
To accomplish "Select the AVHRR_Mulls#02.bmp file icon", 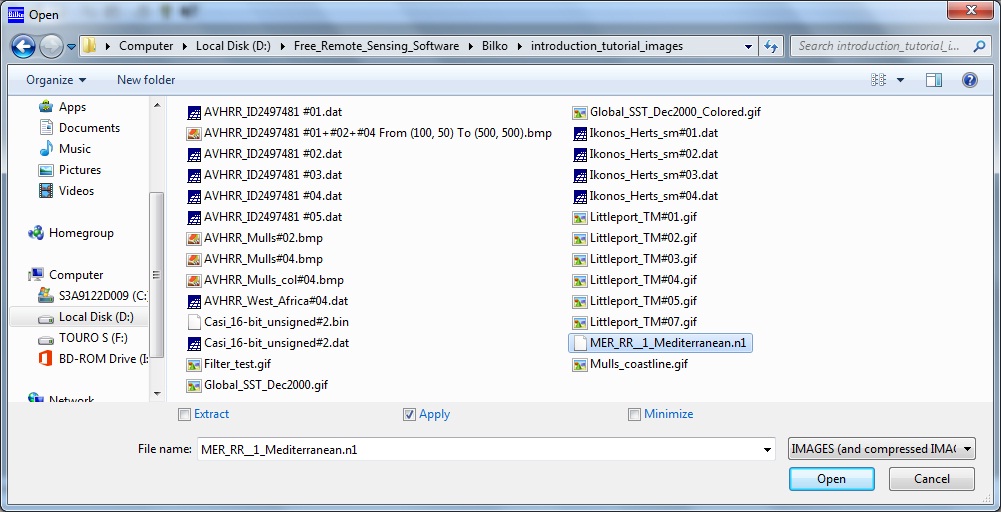I will tap(194, 238).
